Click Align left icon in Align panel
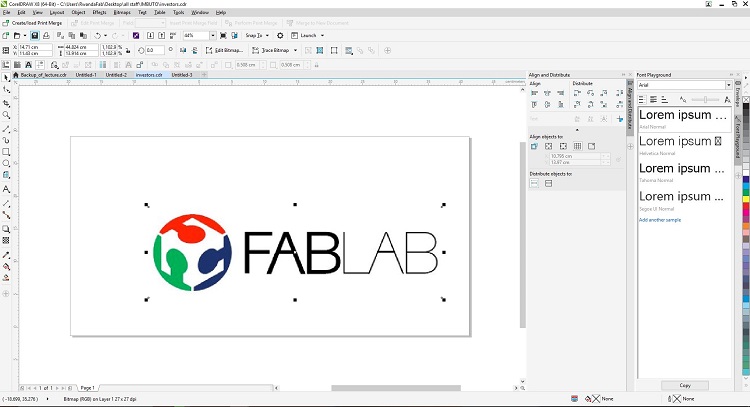Image resolution: width=750 pixels, height=407 pixels. [534, 93]
